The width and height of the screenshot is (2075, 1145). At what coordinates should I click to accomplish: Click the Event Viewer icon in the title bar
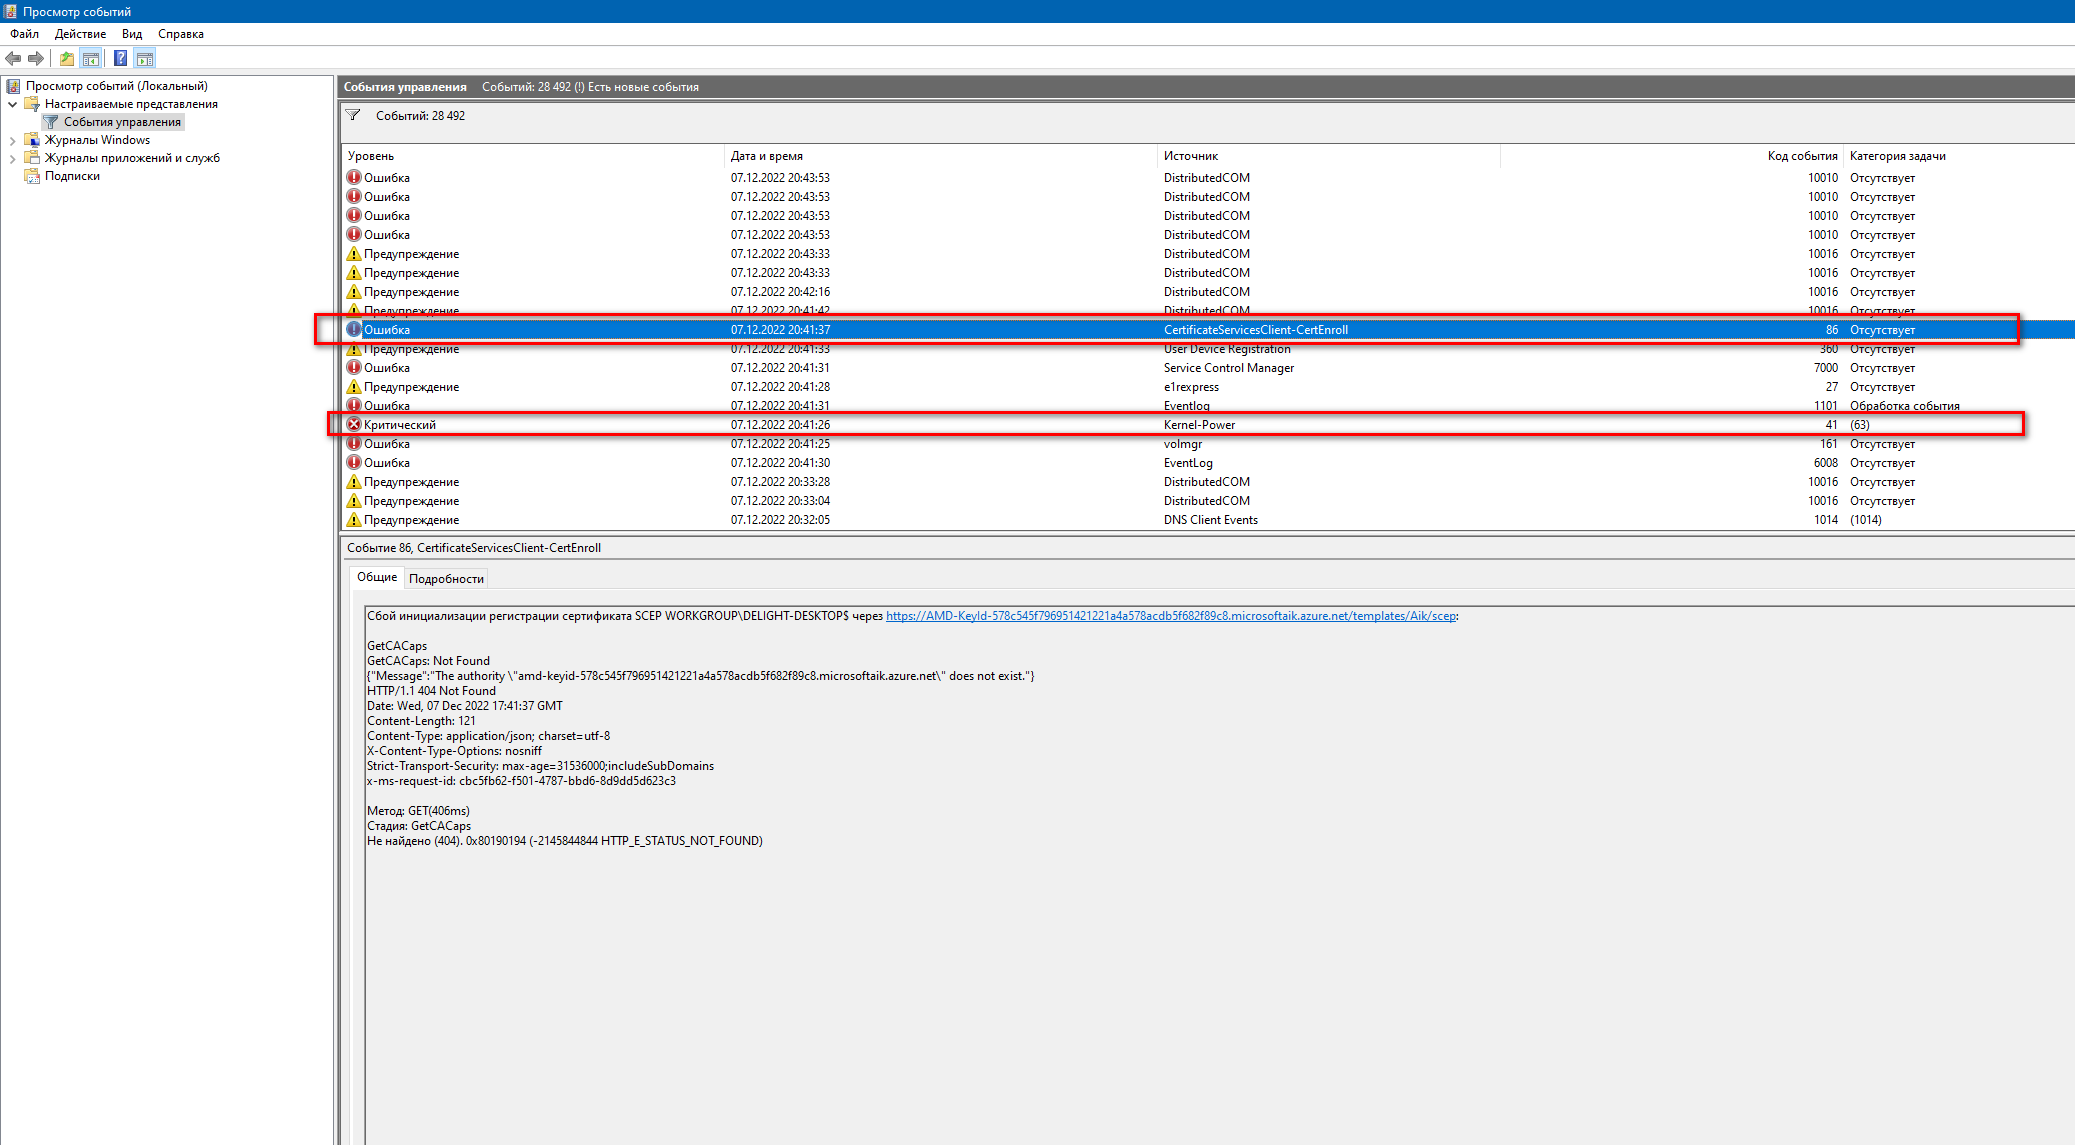[10, 11]
